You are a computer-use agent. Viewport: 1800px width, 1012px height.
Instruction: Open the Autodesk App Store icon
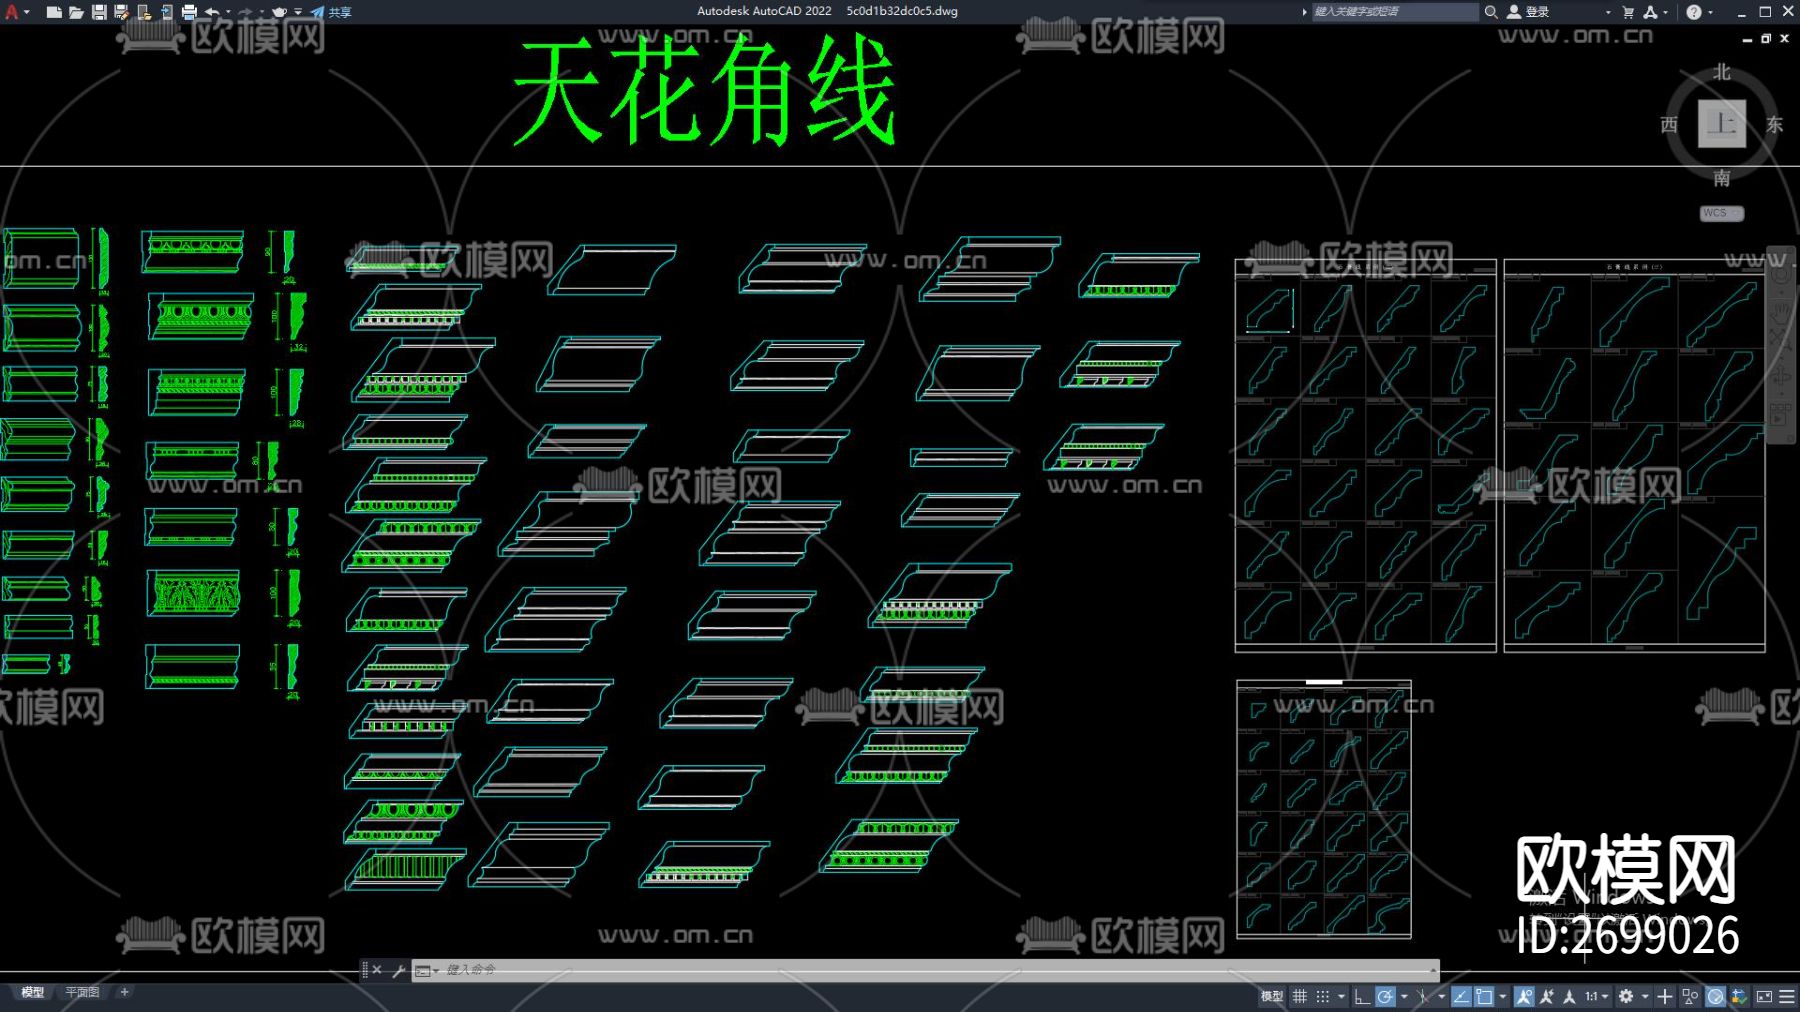[1650, 12]
